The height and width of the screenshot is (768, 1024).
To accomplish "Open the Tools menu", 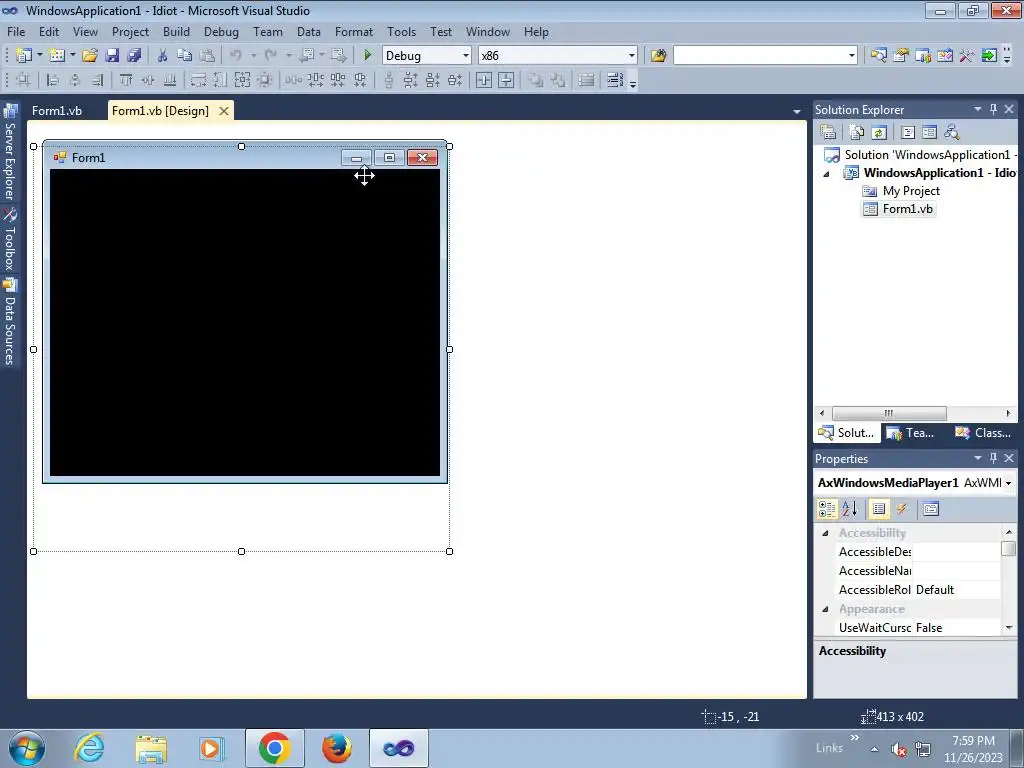I will click(x=401, y=31).
